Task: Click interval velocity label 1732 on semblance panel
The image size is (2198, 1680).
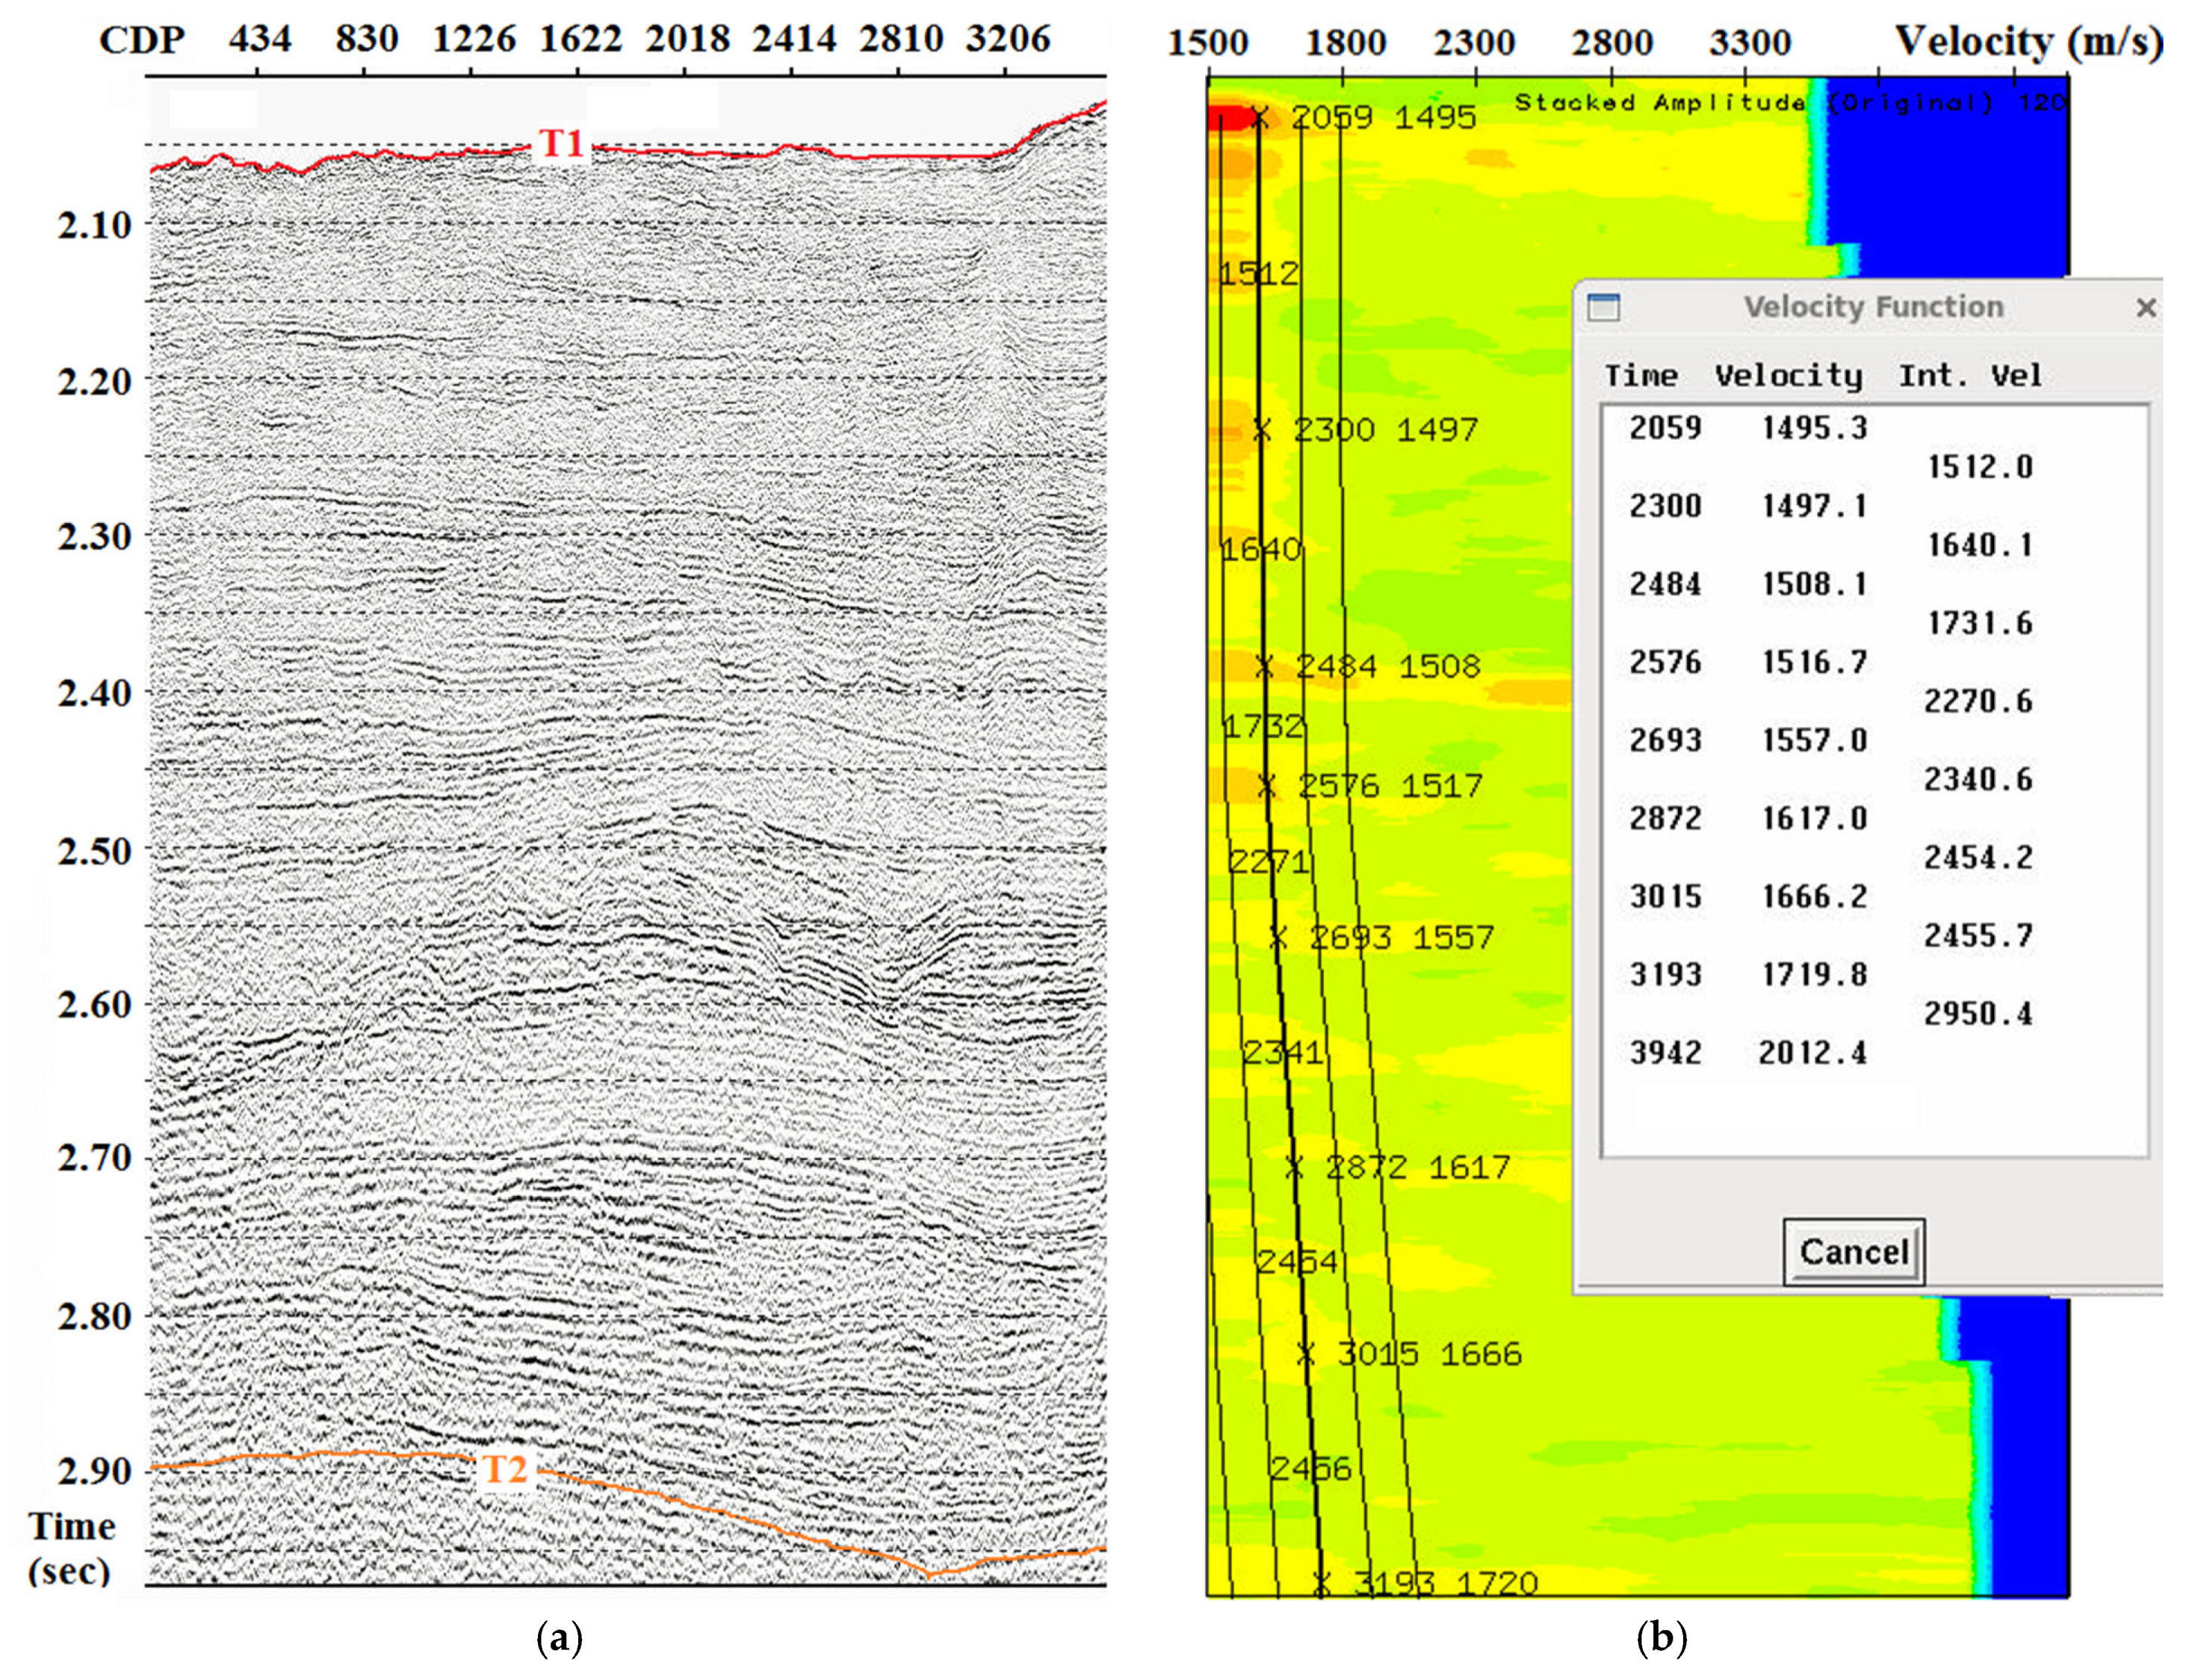Action: [x=1264, y=726]
